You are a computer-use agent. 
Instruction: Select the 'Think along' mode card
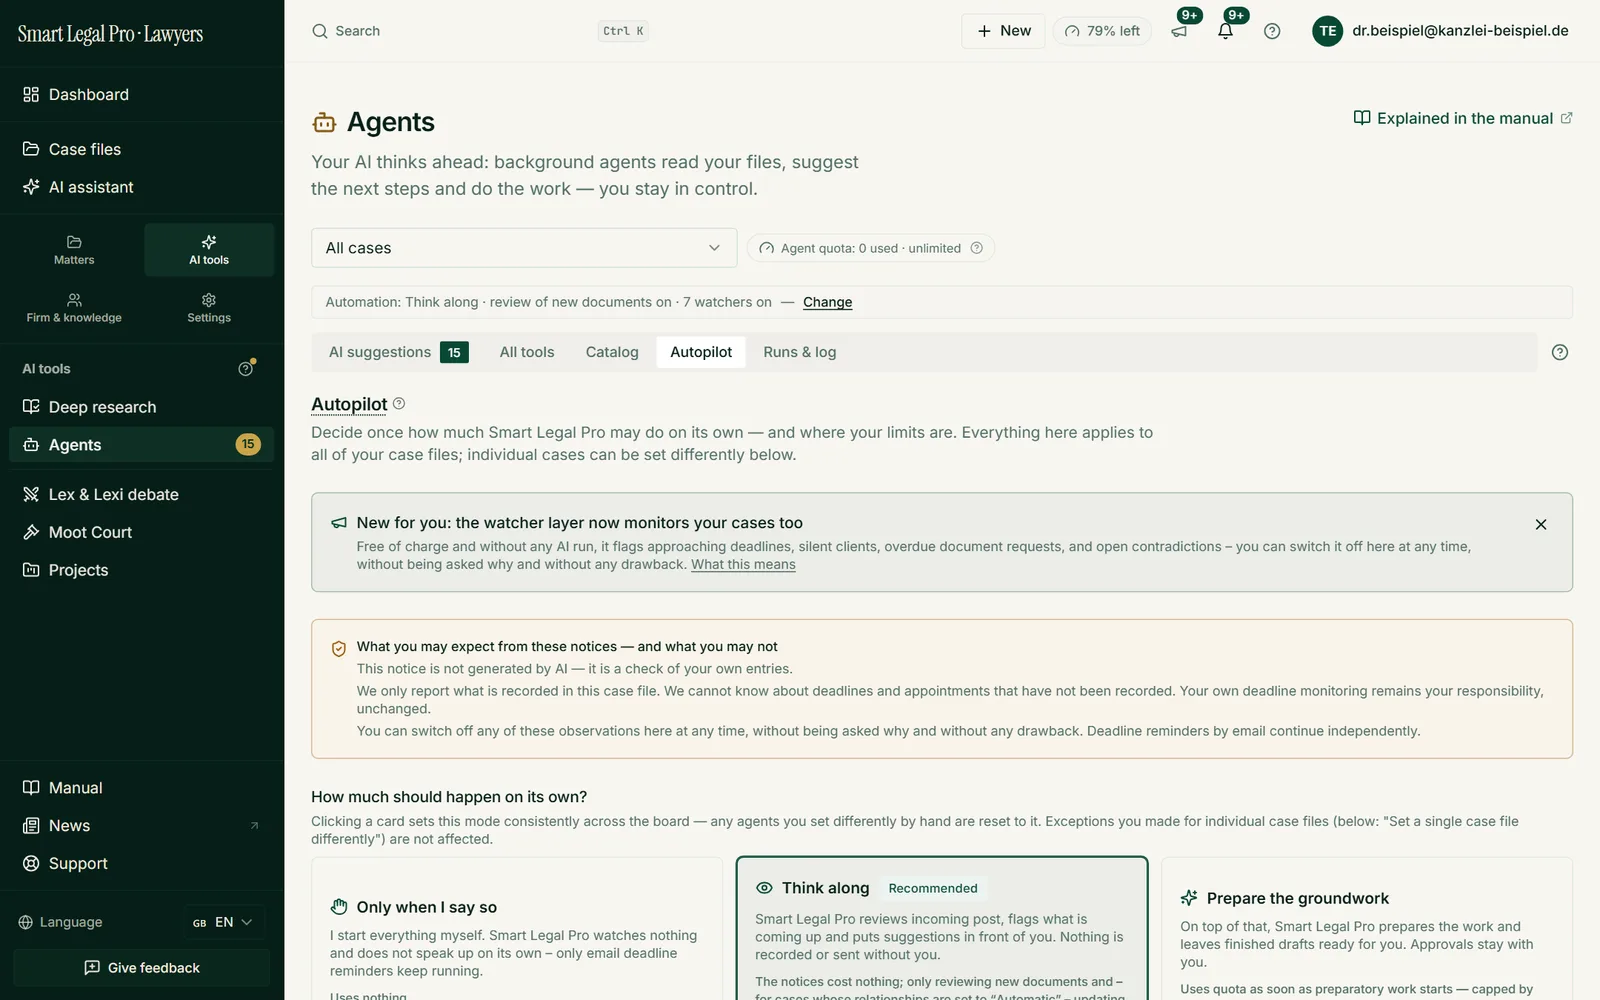(942, 929)
